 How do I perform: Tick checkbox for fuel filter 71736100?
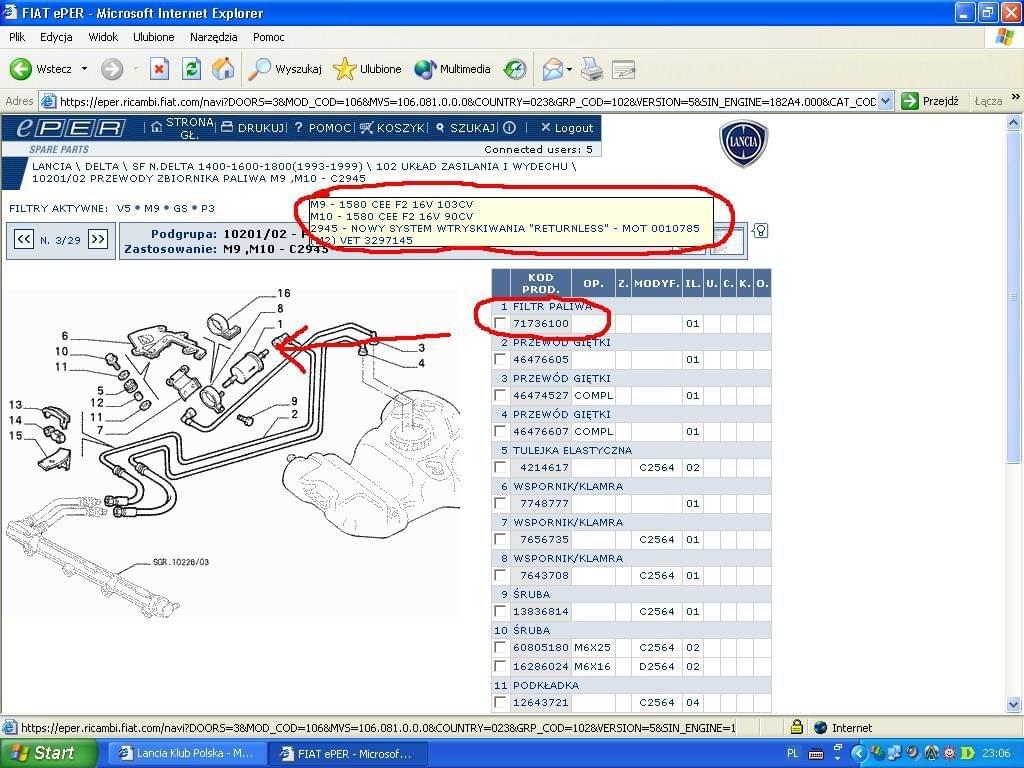pos(500,323)
